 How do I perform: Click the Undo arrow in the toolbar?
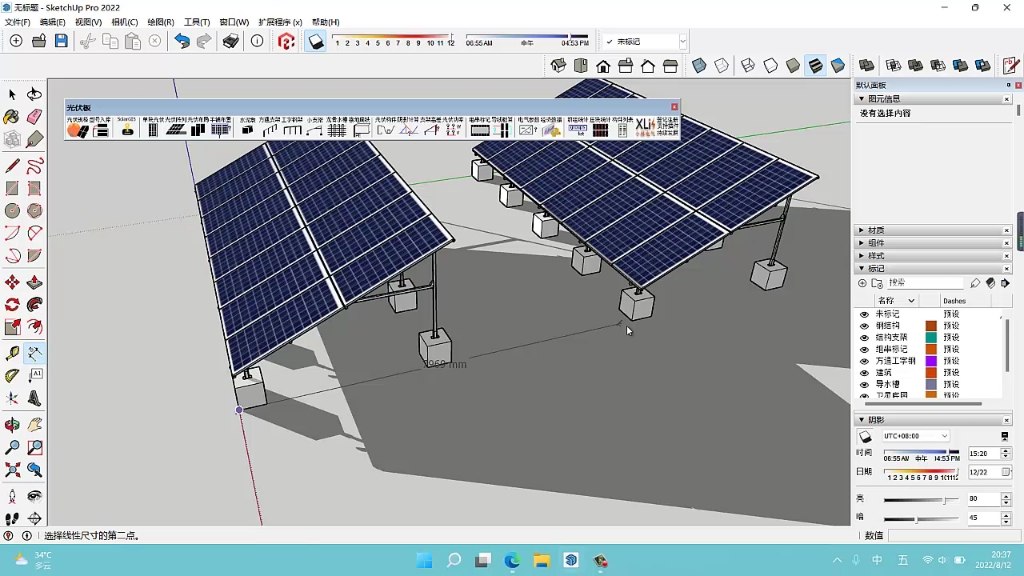pos(182,41)
